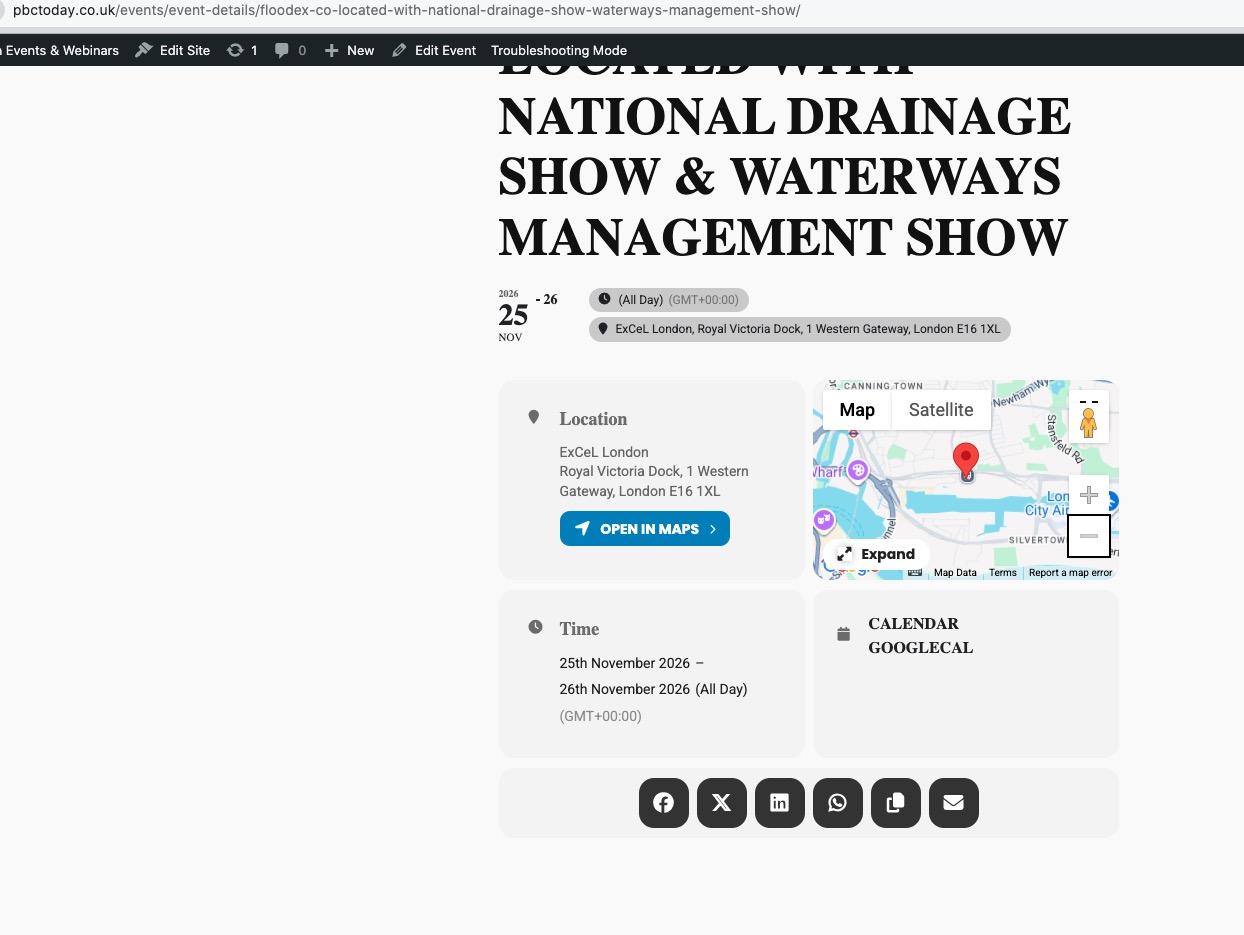Share event on X (Twitter)
The width and height of the screenshot is (1244, 935).
pos(721,803)
